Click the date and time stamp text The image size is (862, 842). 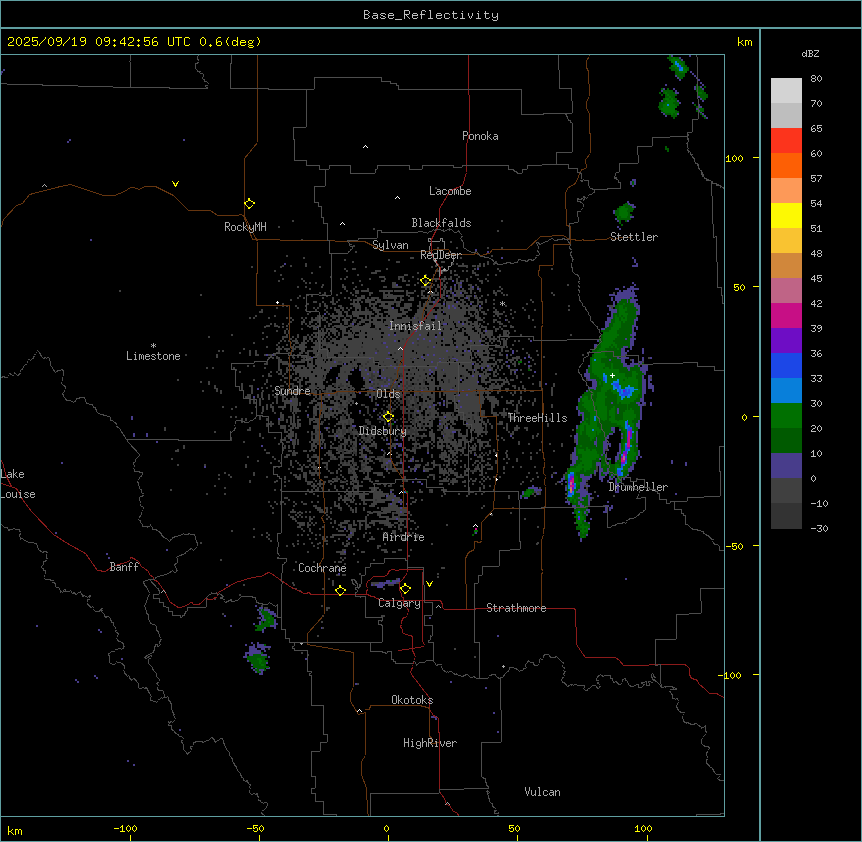pyautogui.click(x=134, y=42)
